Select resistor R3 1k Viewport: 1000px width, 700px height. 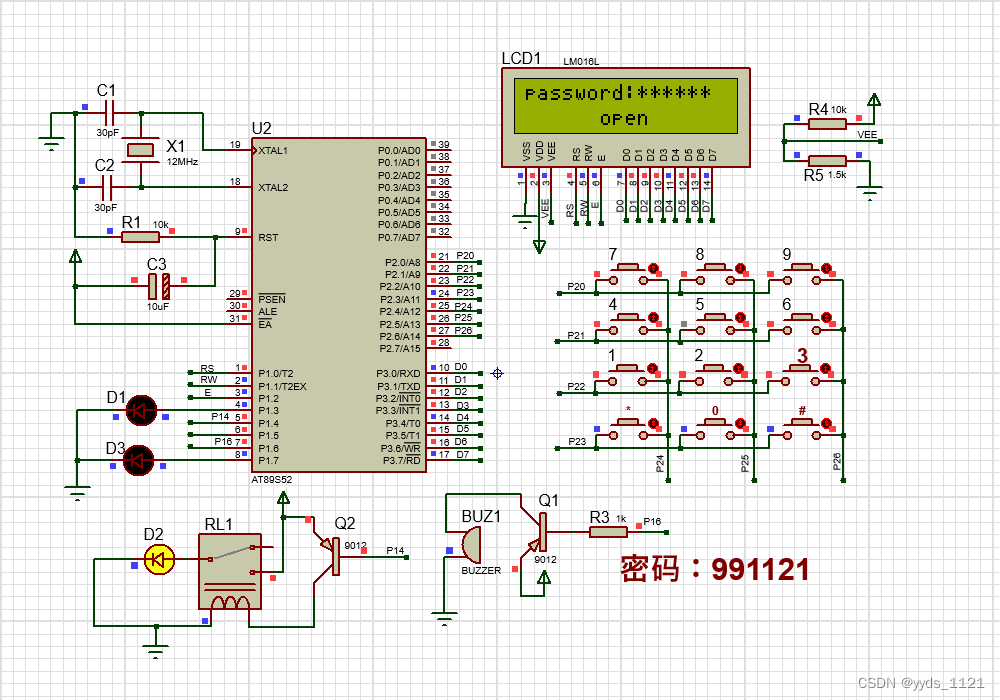(x=608, y=531)
